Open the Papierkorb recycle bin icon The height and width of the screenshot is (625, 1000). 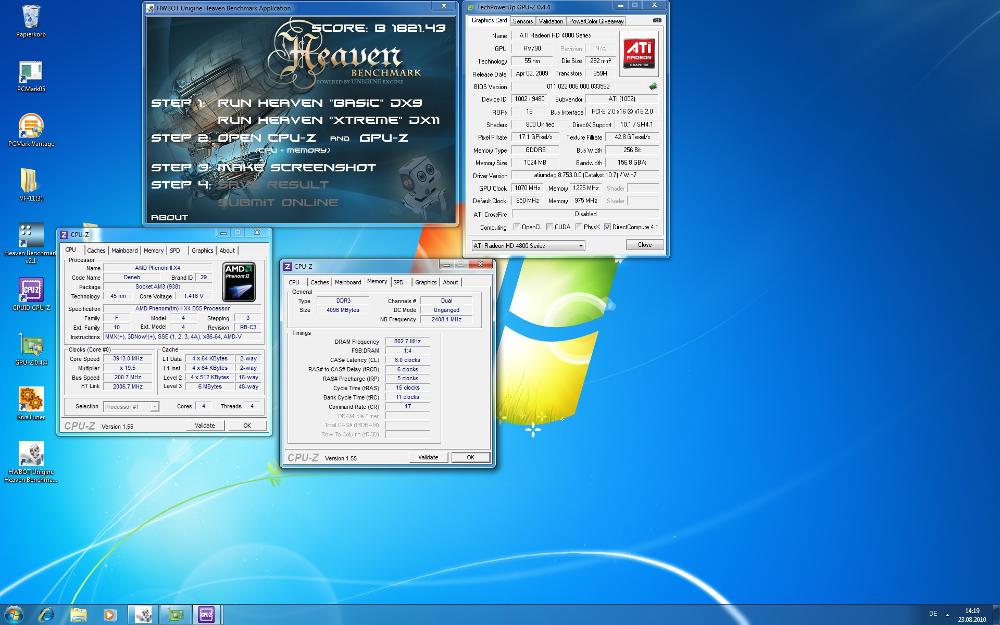tap(30, 20)
